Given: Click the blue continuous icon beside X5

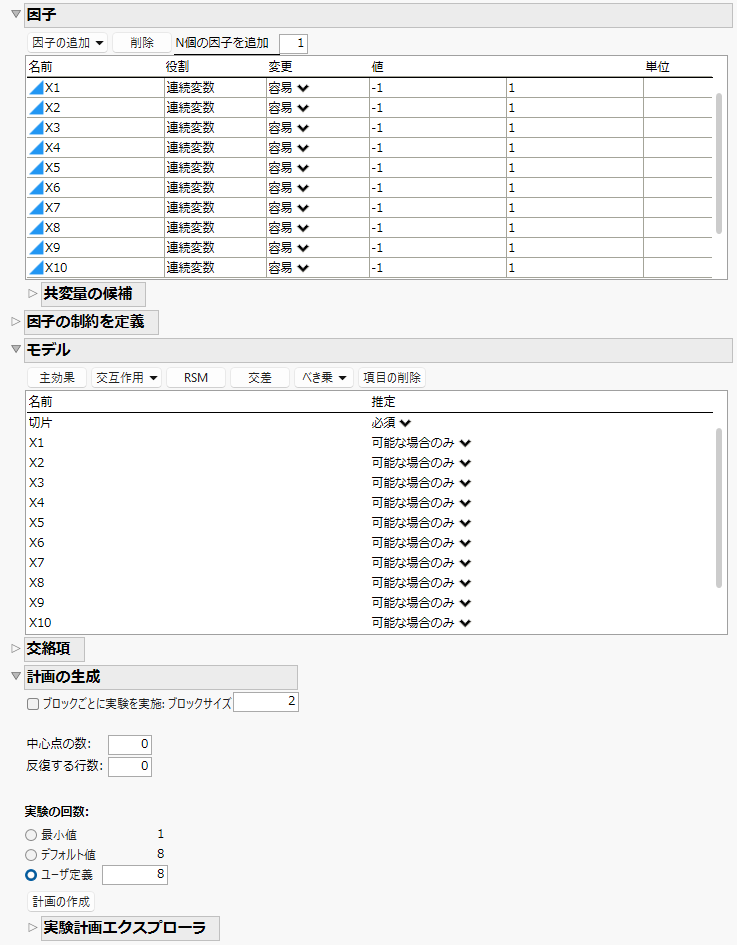Looking at the screenshot, I should [x=36, y=168].
